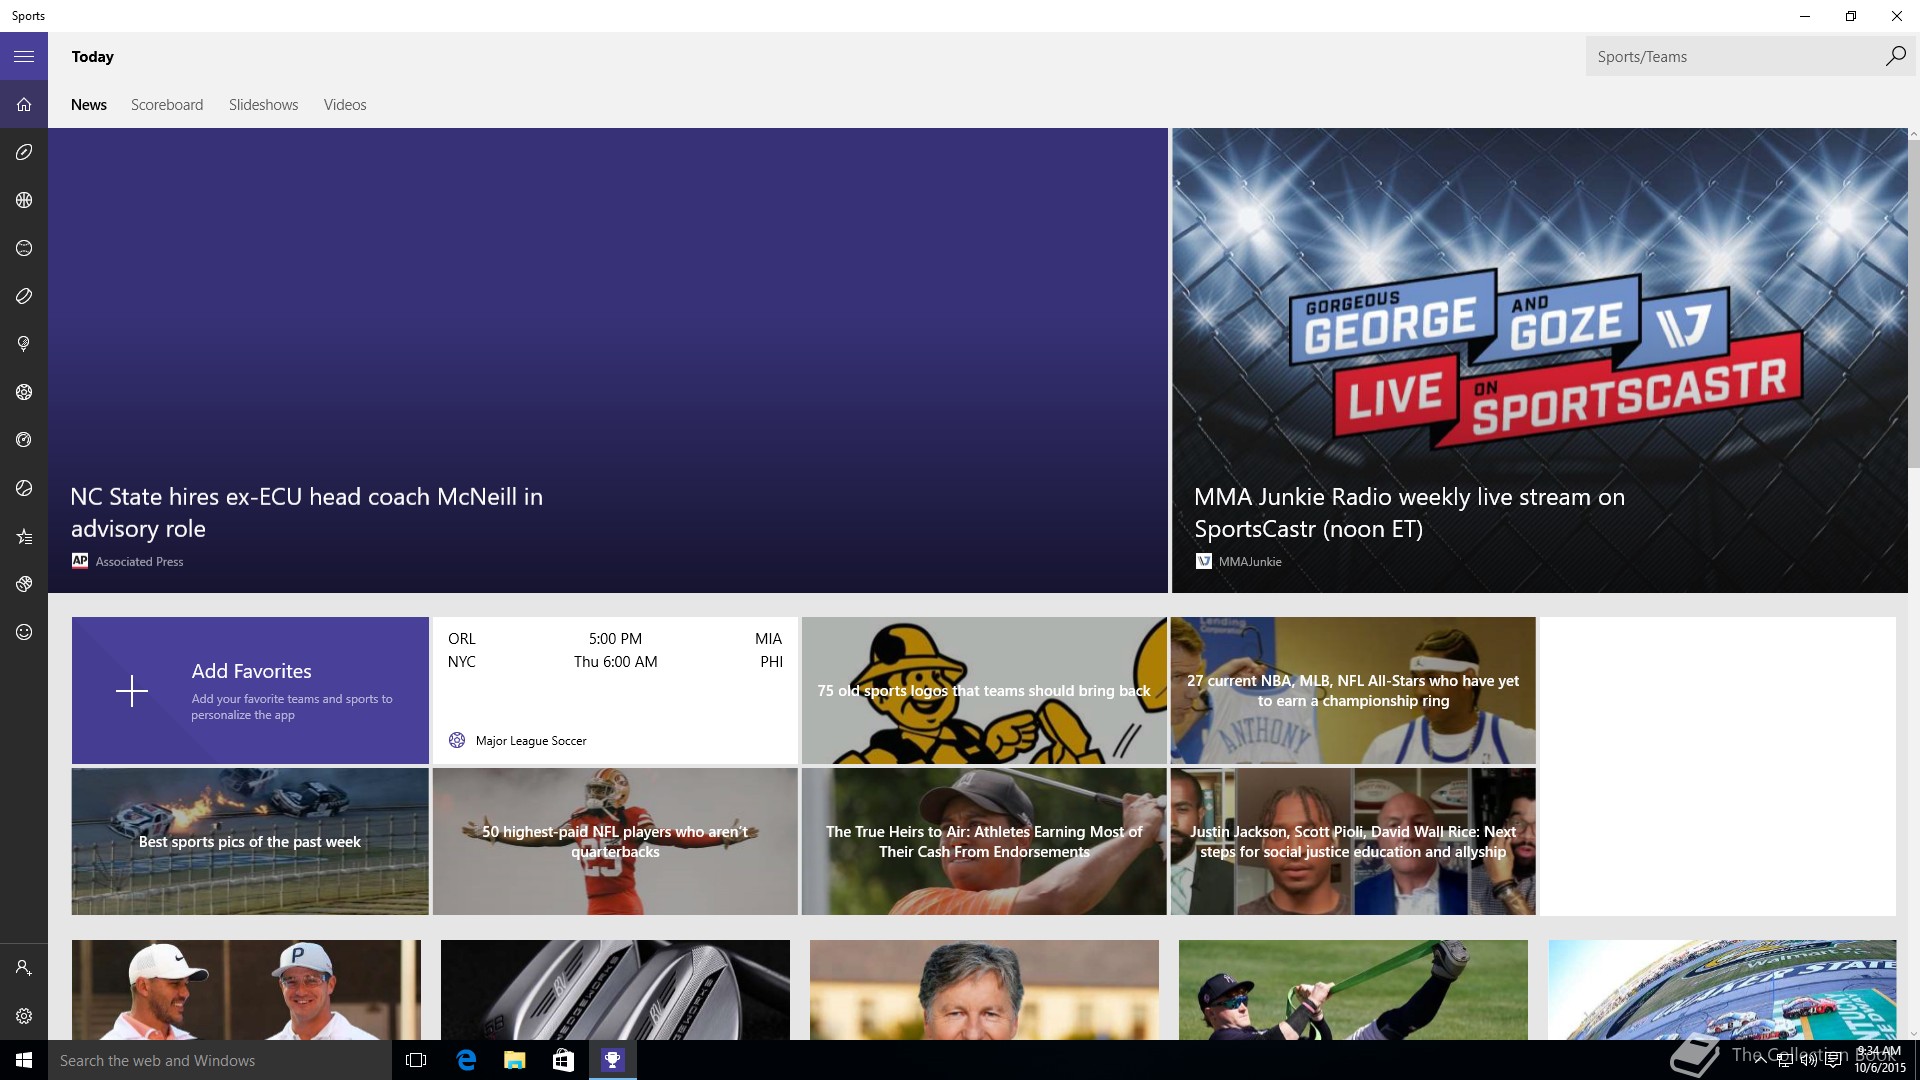Viewport: 1920px width, 1080px height.
Task: Open the soccer ball section in sidebar
Action: (24, 392)
